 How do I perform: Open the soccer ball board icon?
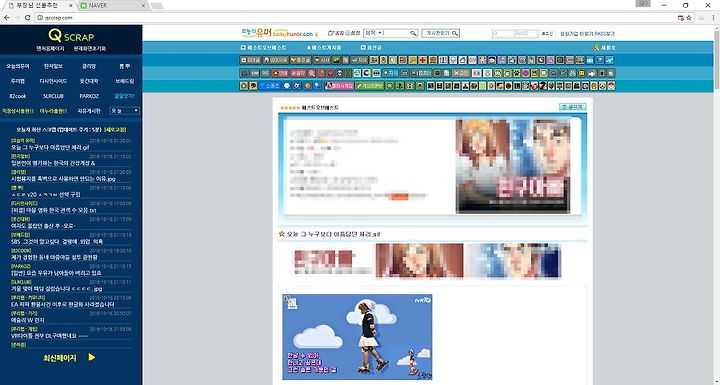pos(297,85)
